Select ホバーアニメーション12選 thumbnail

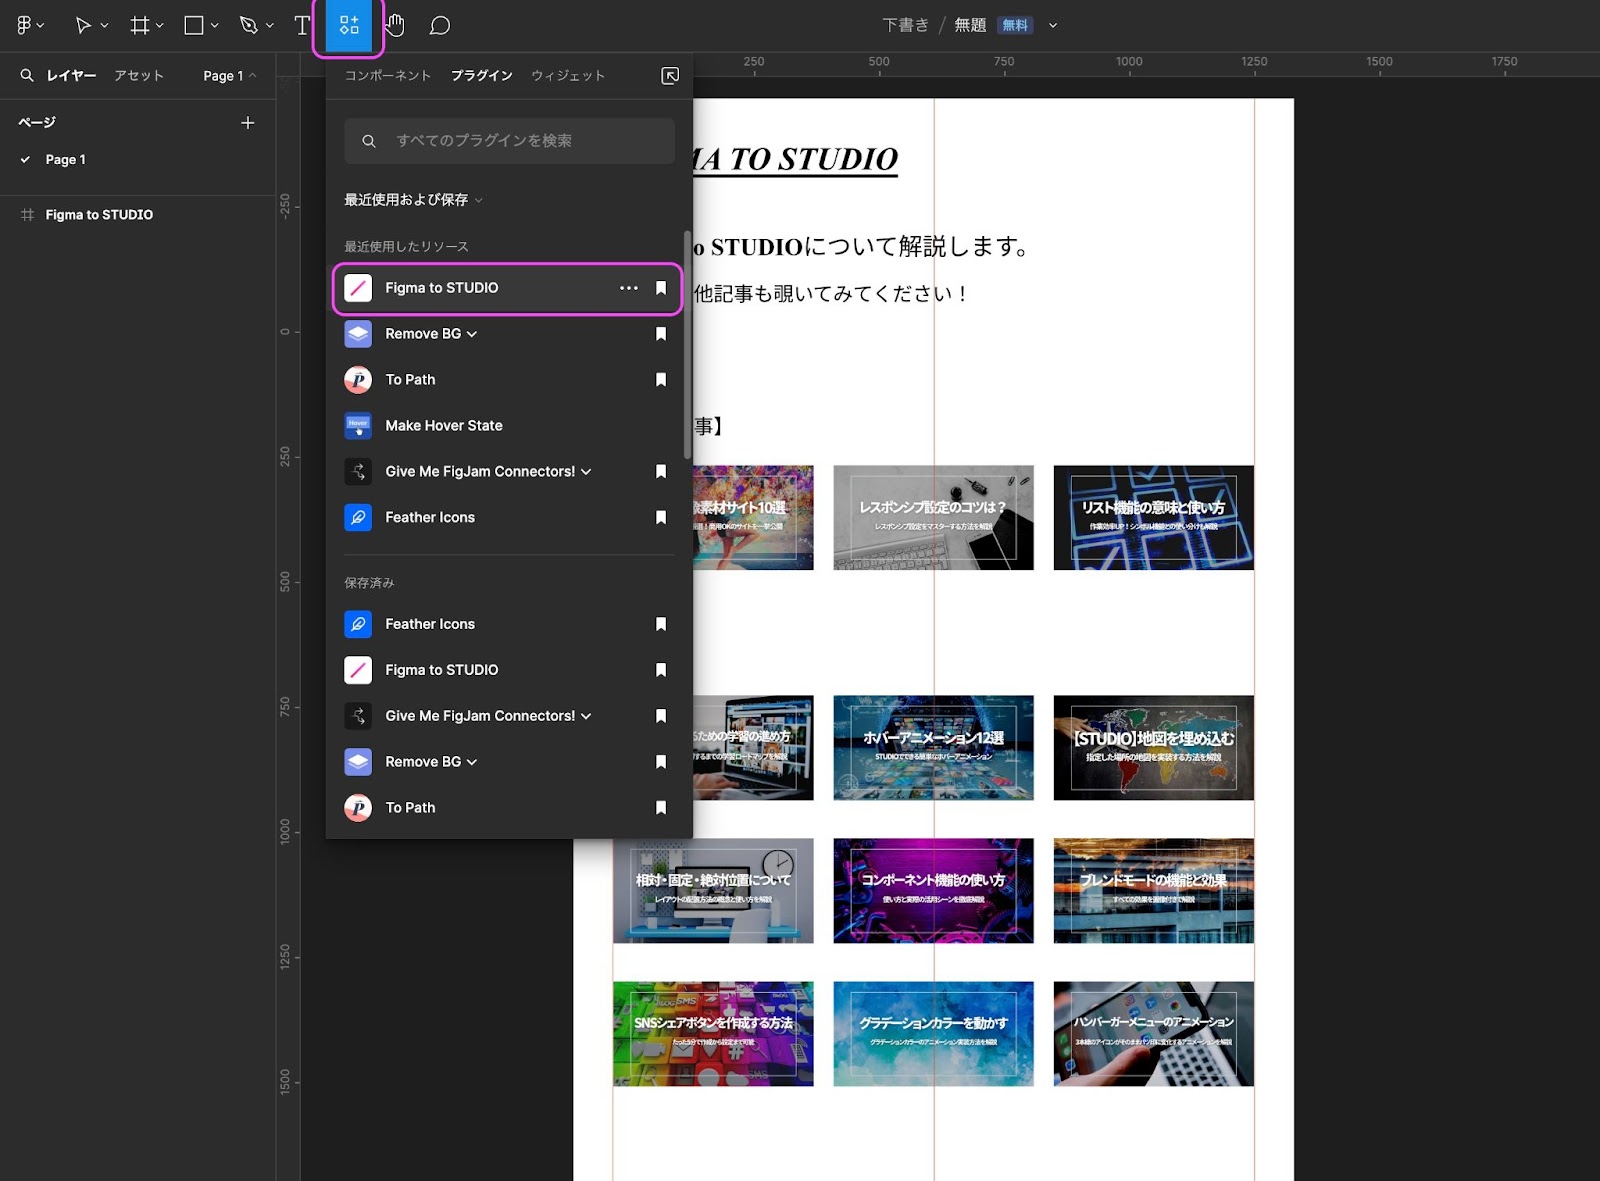933,748
